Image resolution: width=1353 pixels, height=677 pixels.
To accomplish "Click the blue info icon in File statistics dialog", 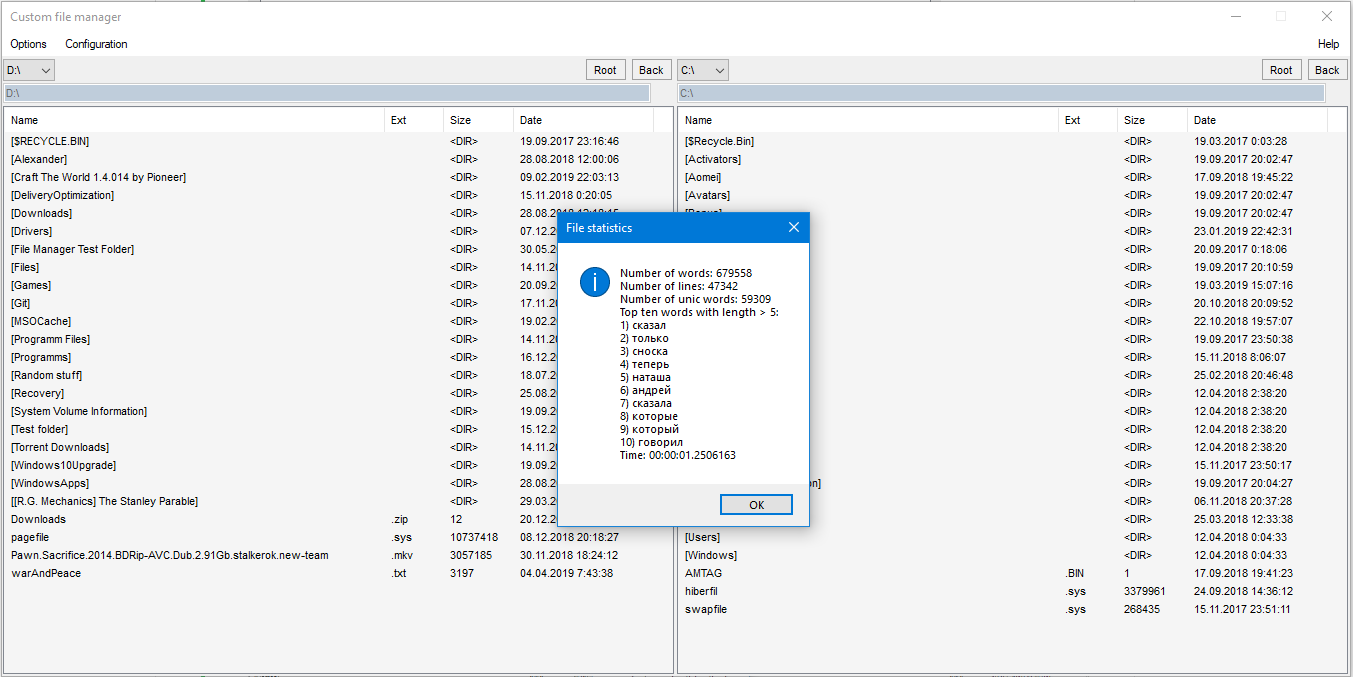I will [x=595, y=282].
